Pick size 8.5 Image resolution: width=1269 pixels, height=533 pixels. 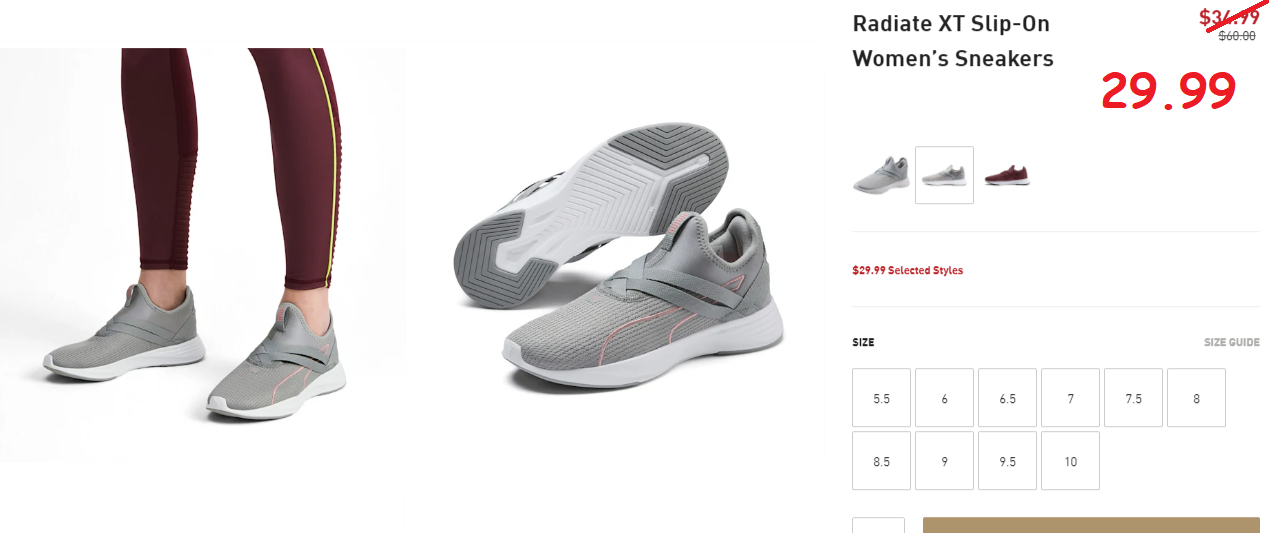click(x=881, y=461)
